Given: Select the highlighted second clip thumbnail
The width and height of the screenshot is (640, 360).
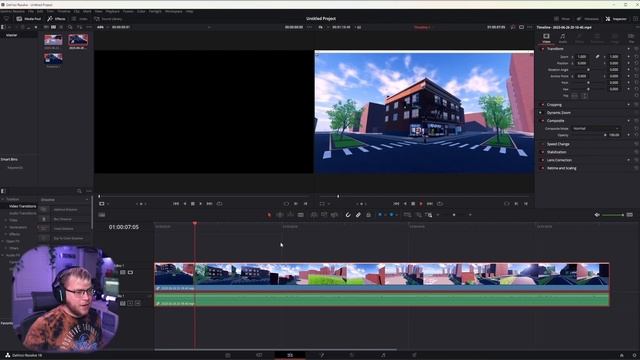Looking at the screenshot, I should click(78, 40).
